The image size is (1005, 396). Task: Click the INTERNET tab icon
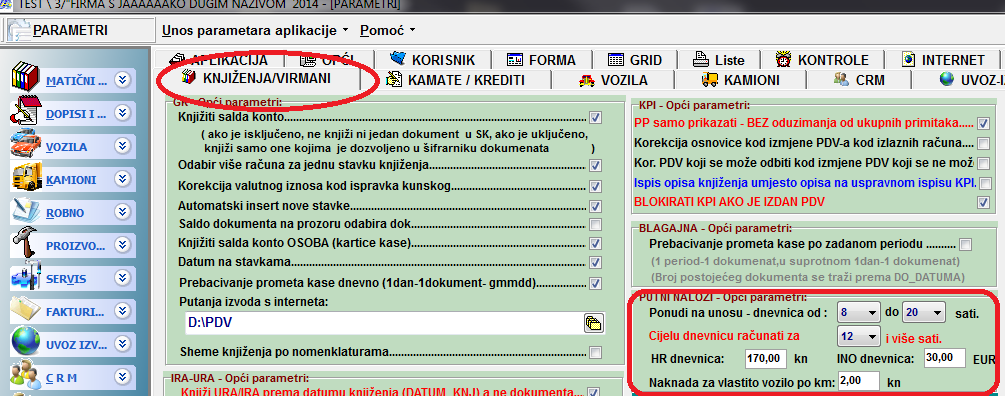[x=908, y=60]
